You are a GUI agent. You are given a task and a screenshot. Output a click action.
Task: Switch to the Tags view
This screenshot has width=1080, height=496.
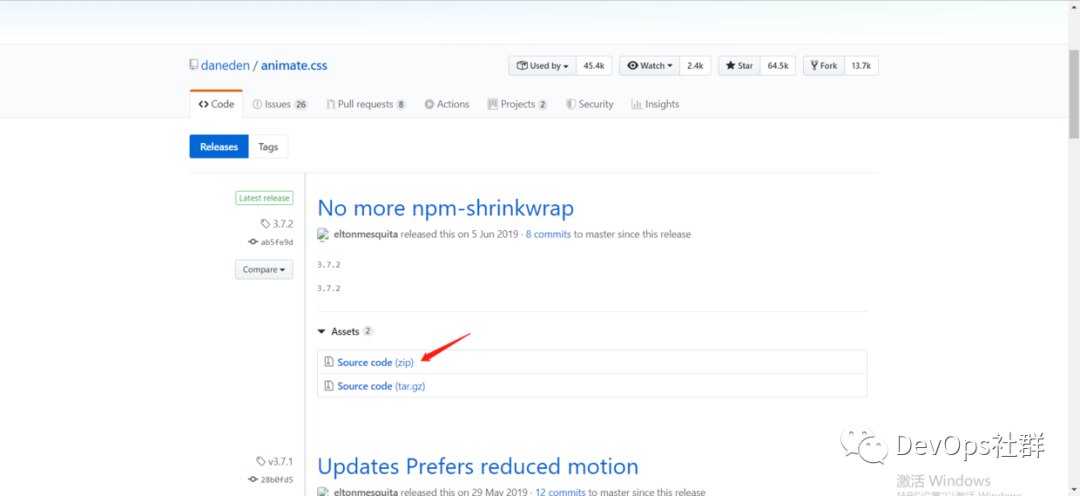(x=268, y=147)
